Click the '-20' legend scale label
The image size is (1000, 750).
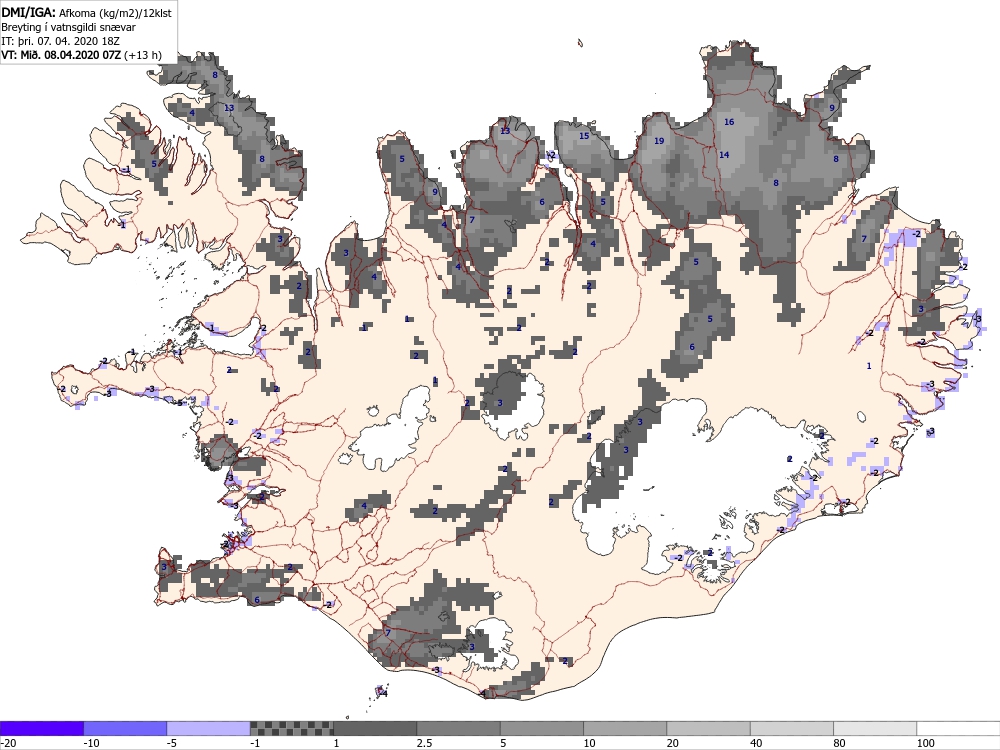click(8, 743)
